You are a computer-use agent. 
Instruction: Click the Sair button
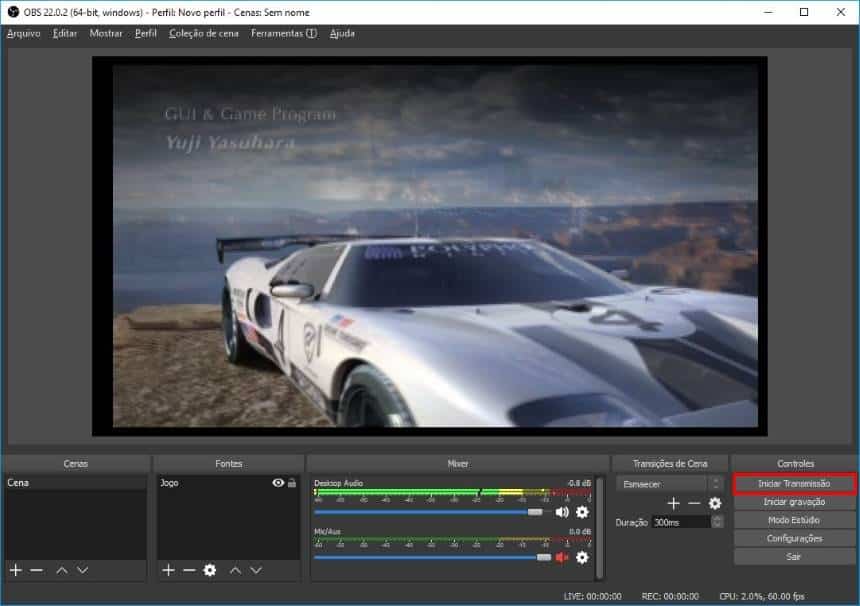point(794,557)
